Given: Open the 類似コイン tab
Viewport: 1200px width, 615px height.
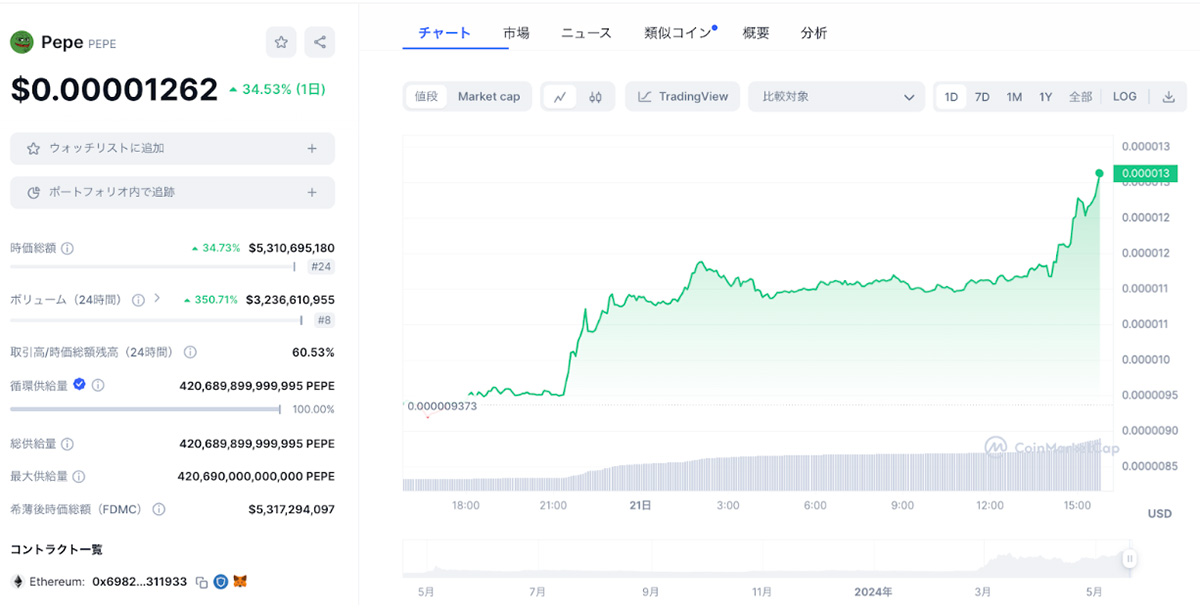Looking at the screenshot, I should click(678, 33).
